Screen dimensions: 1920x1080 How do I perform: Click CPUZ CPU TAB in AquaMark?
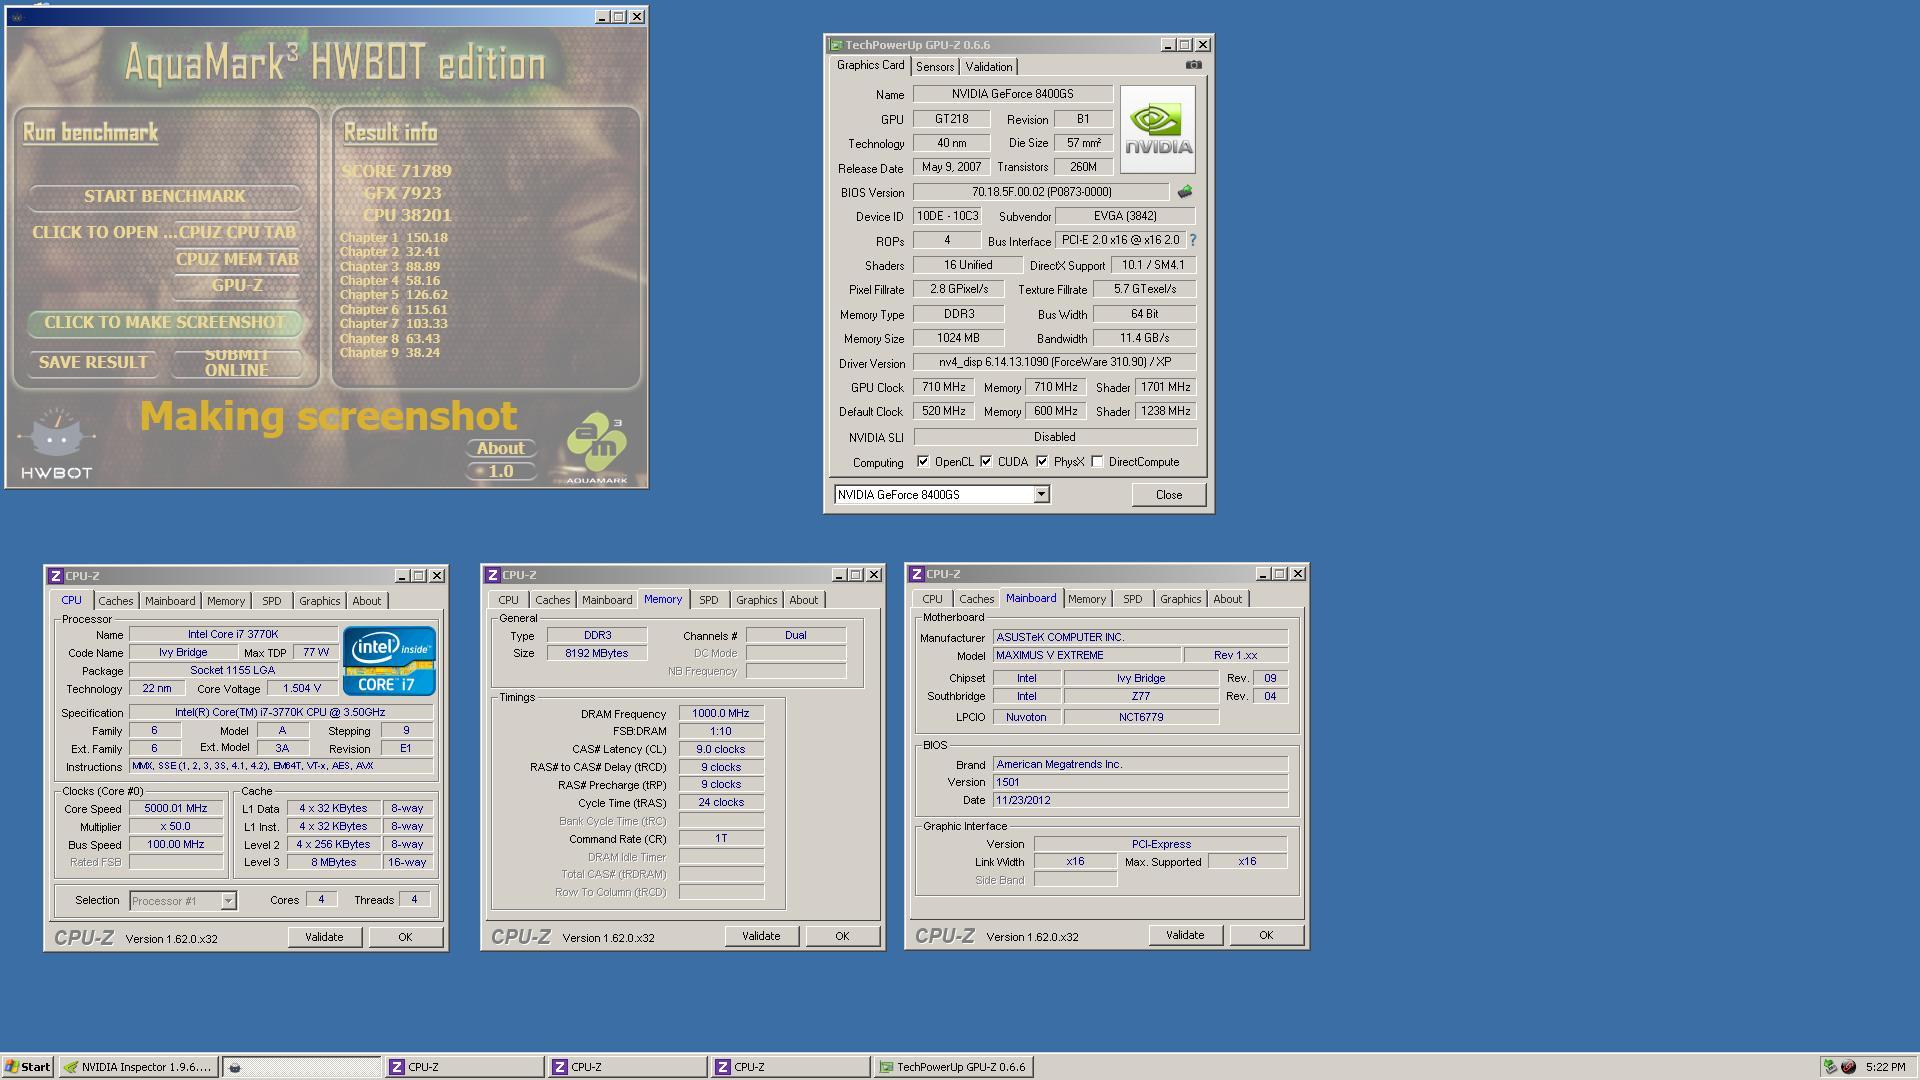pyautogui.click(x=237, y=233)
